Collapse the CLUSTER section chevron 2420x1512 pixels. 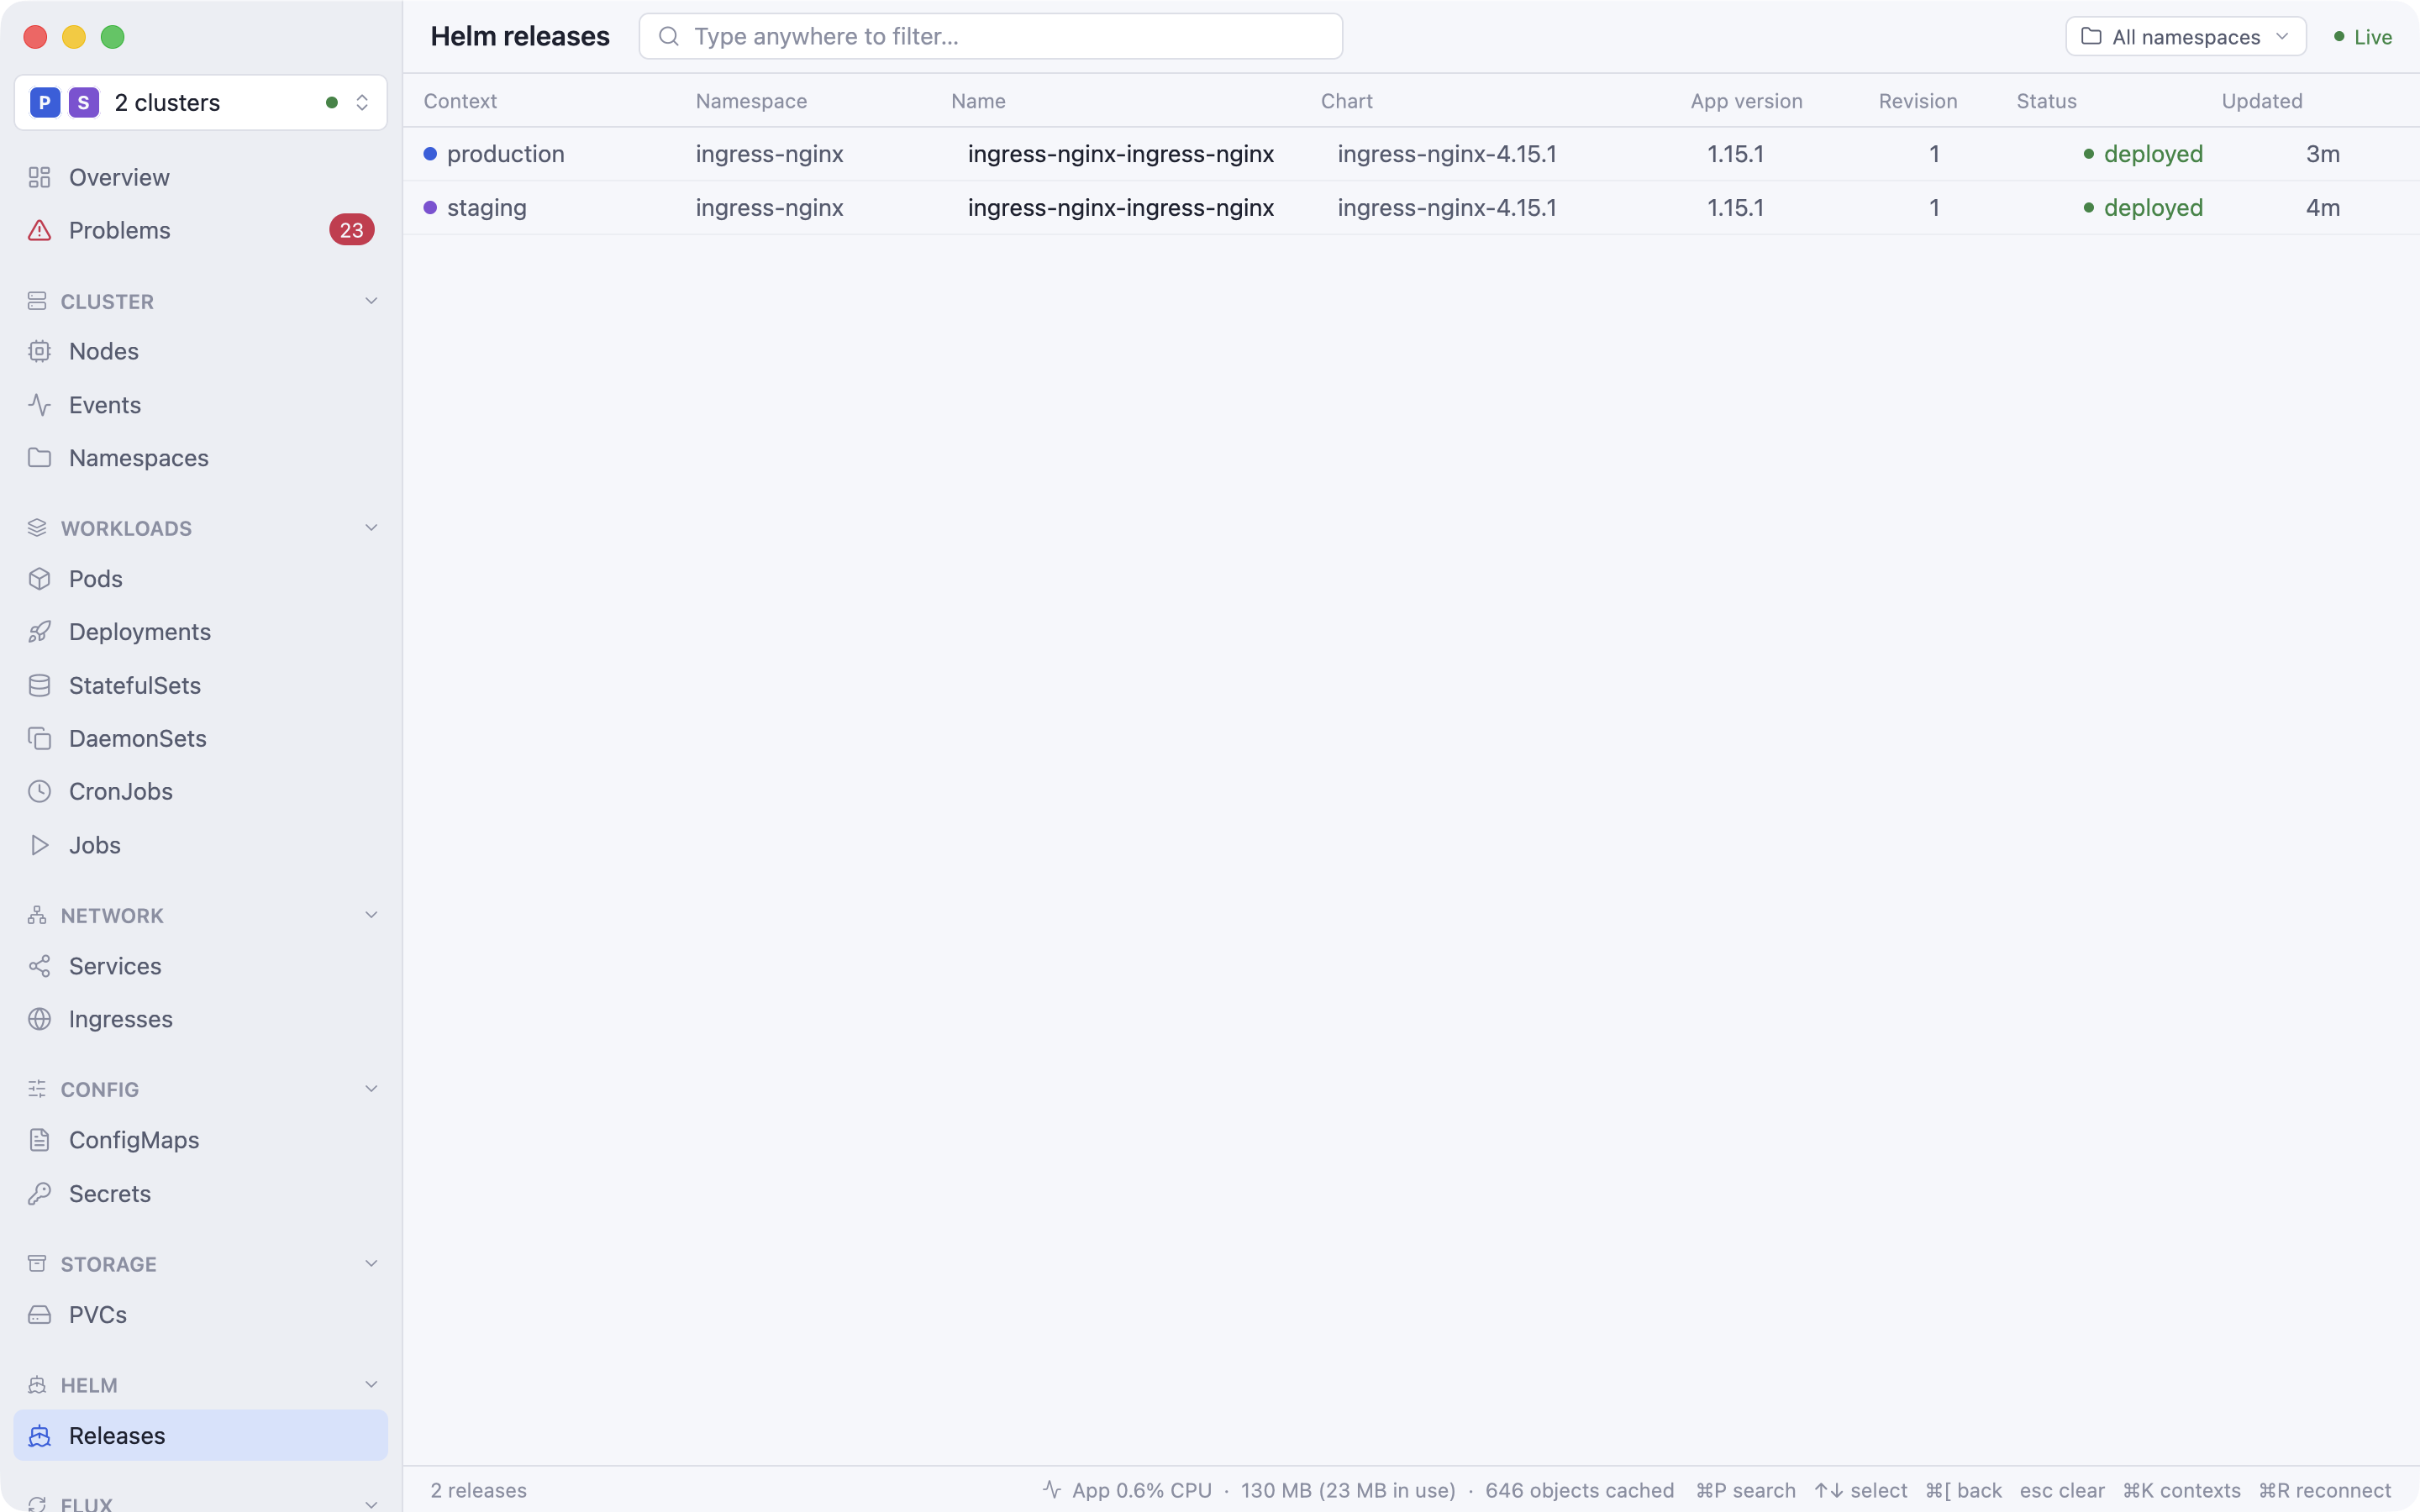pyautogui.click(x=371, y=301)
